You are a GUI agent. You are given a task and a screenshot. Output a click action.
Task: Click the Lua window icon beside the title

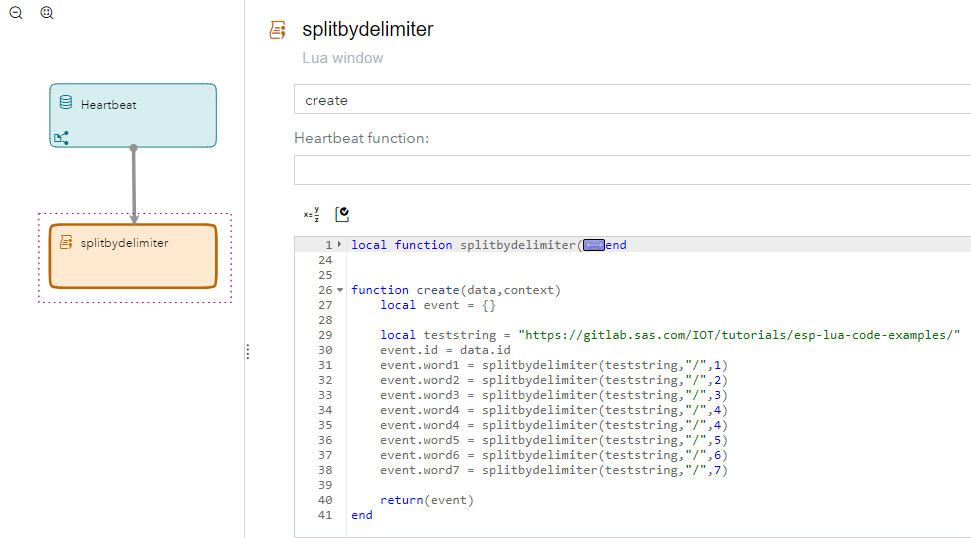point(278,30)
